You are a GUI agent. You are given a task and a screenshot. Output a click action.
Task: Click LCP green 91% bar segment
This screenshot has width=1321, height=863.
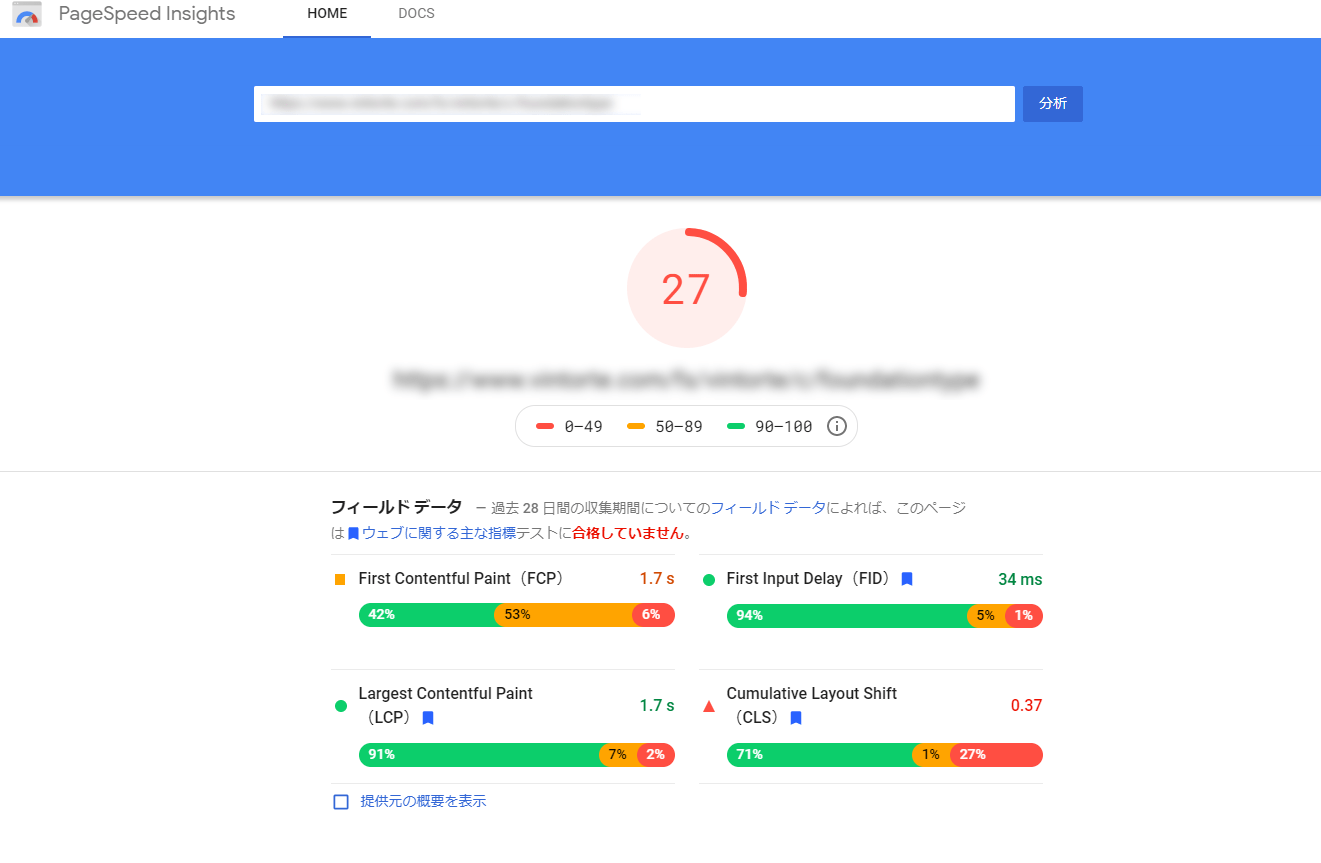point(479,755)
